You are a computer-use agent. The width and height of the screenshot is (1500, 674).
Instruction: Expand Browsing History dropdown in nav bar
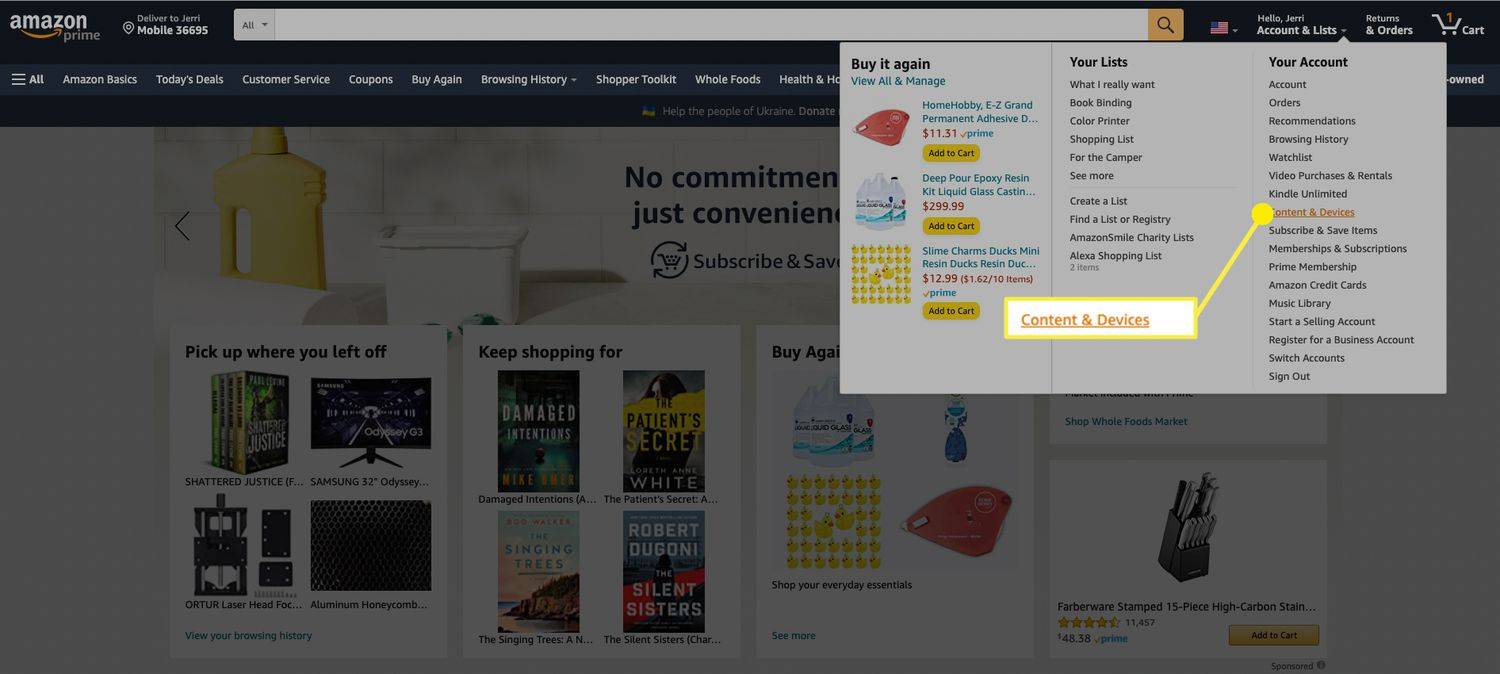pyautogui.click(x=529, y=79)
